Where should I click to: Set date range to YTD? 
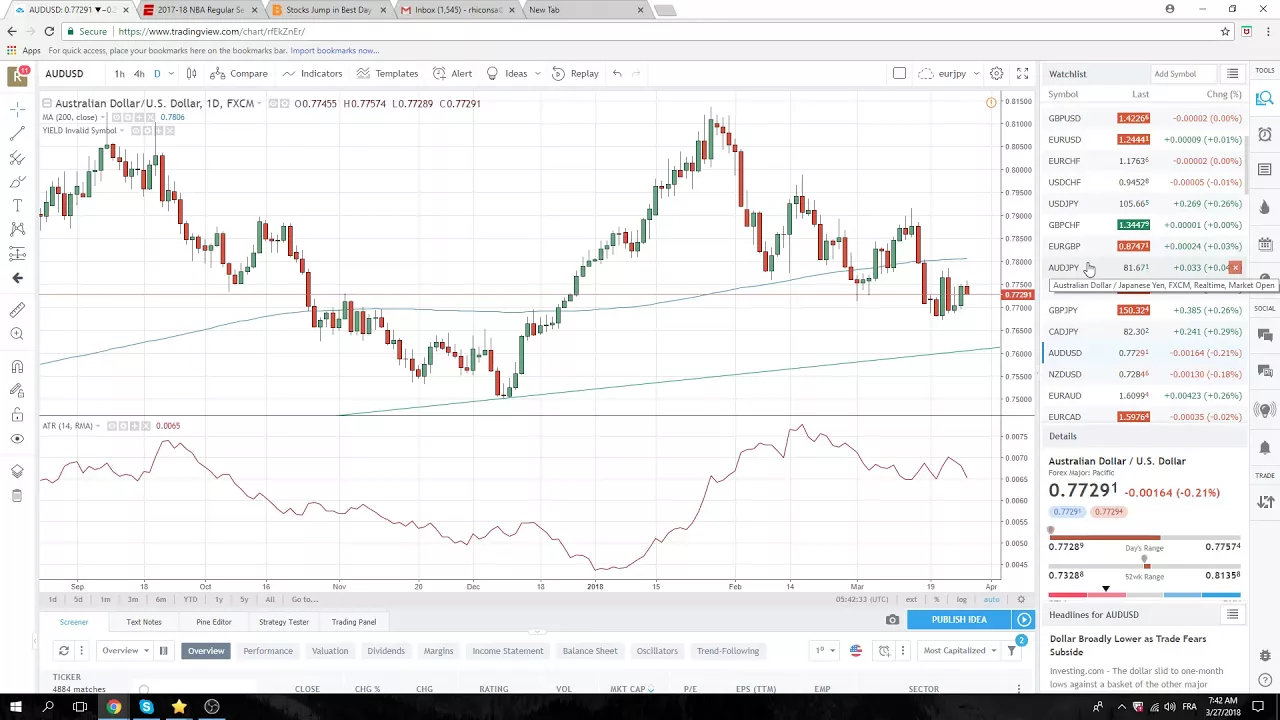(190, 599)
